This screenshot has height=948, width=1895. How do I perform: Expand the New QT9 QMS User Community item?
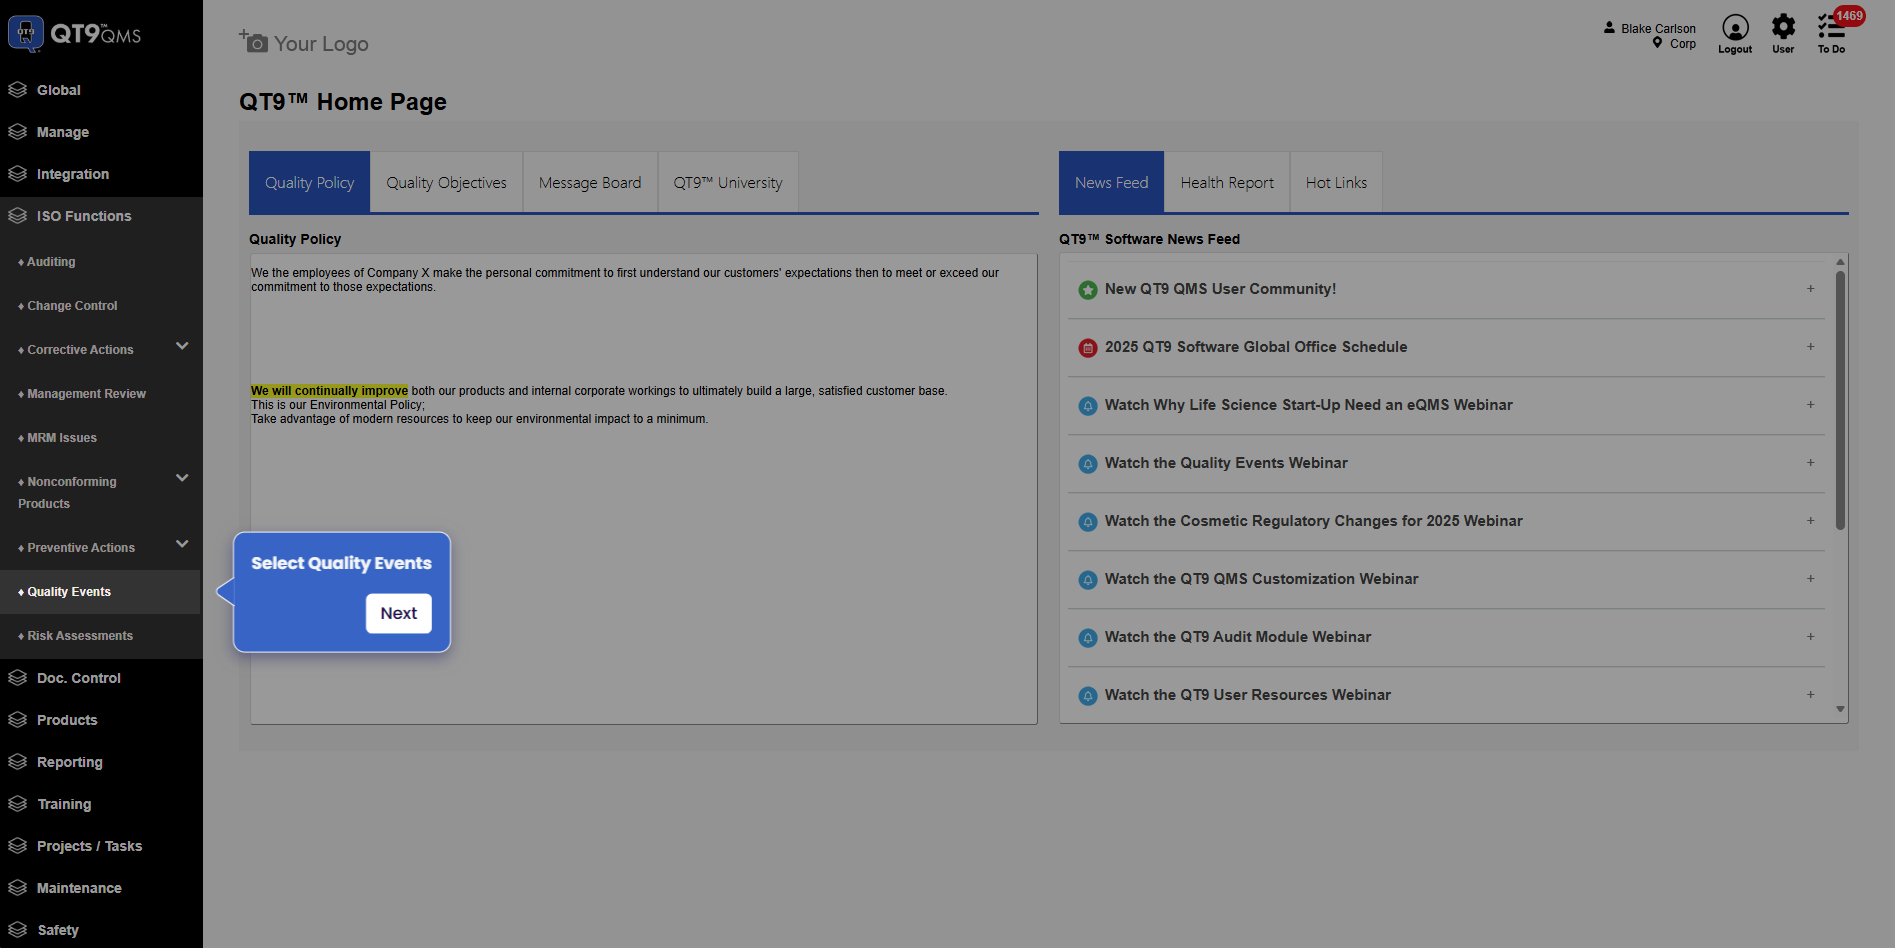1810,289
